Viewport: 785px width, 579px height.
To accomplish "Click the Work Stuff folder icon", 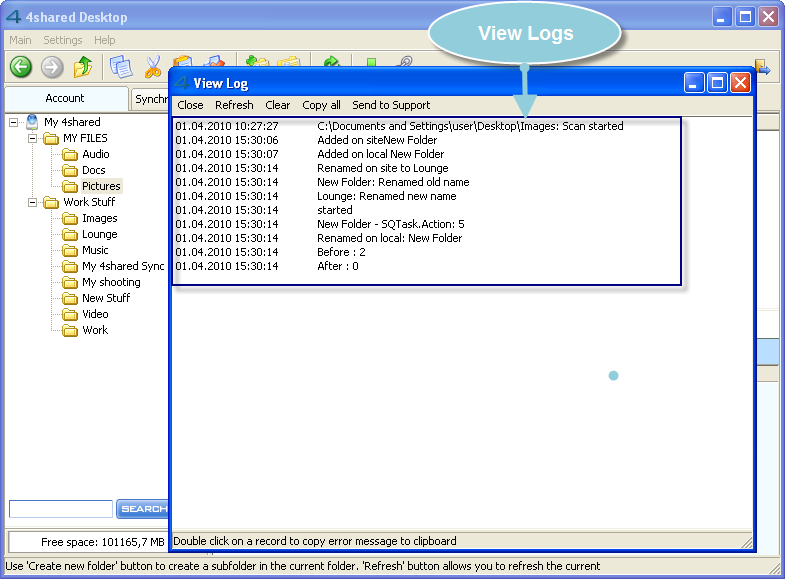I will point(51,202).
